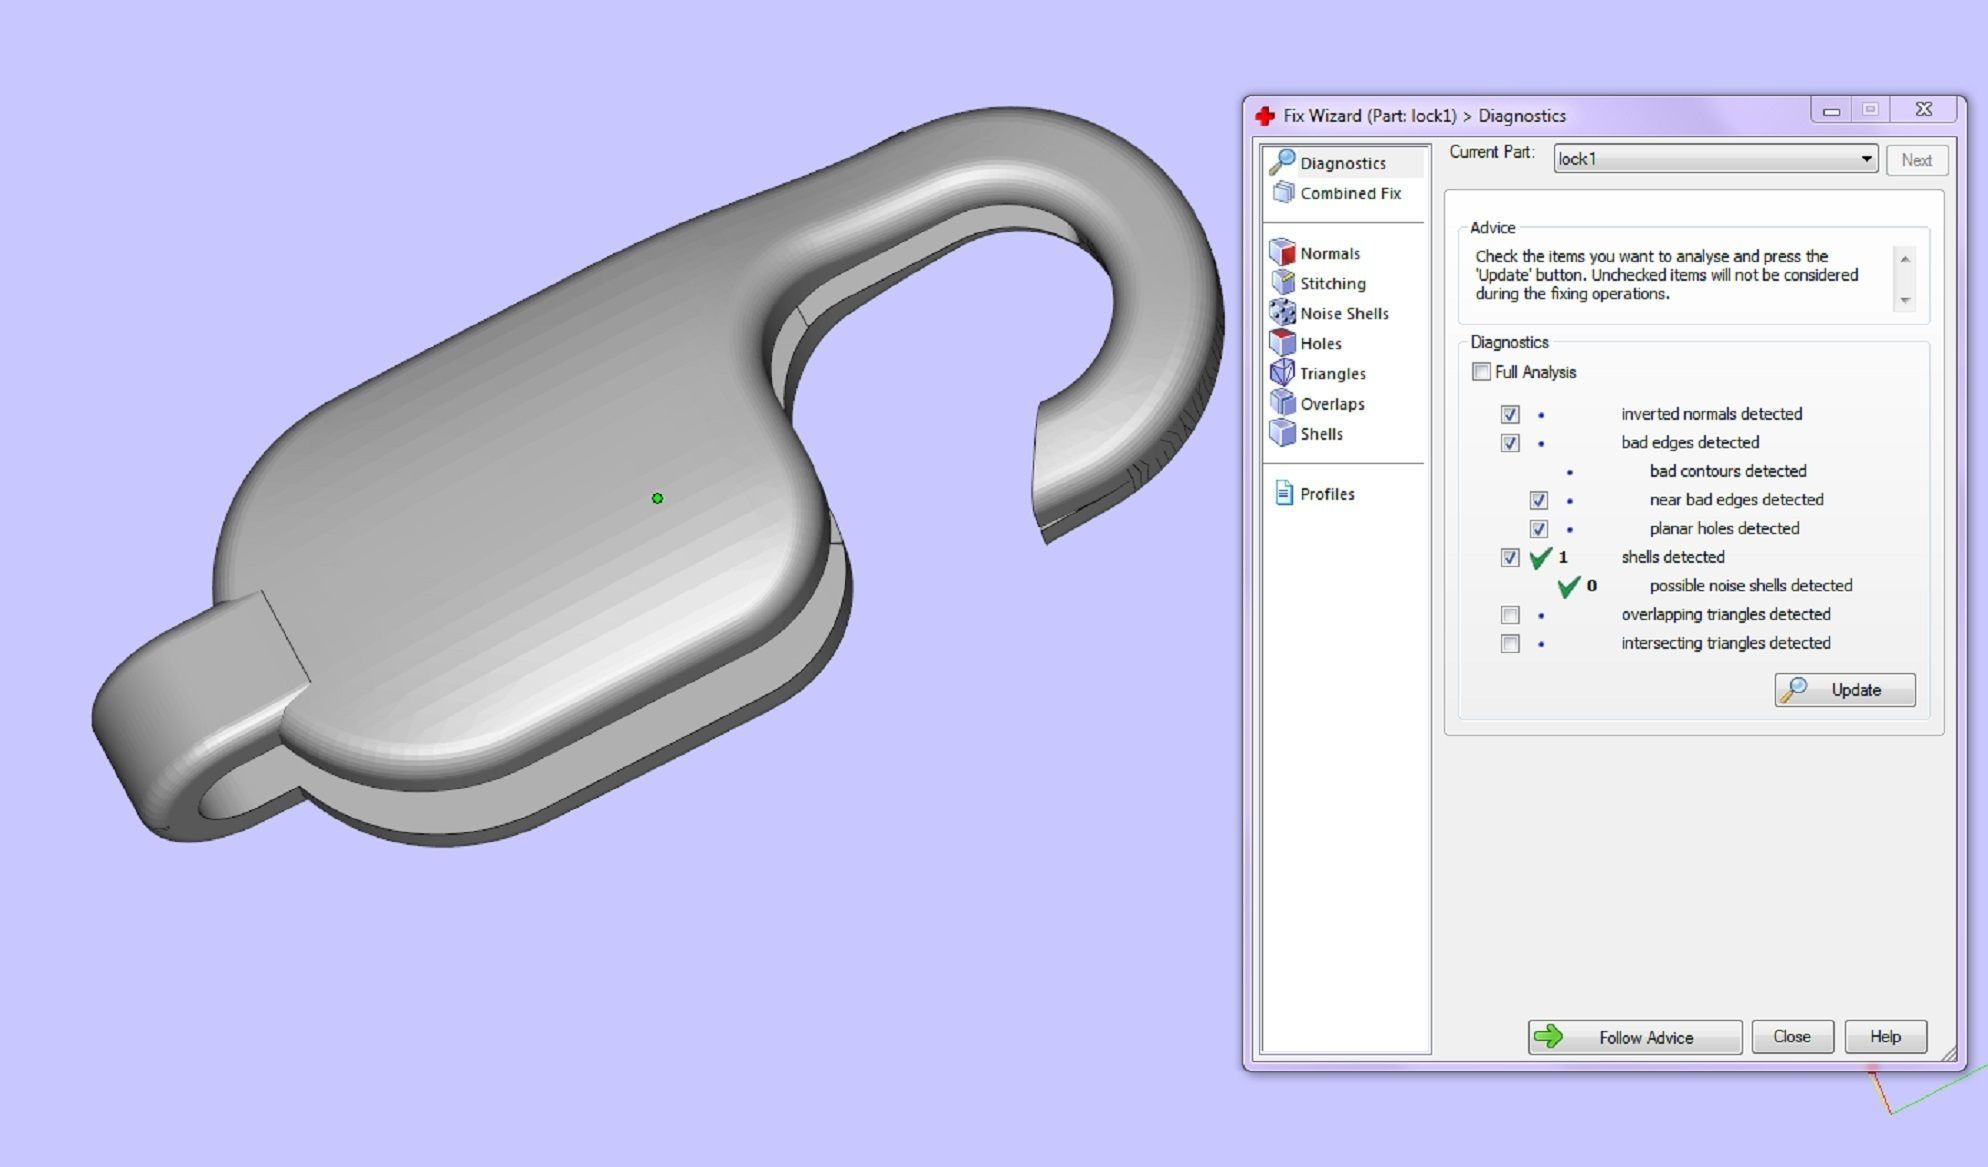1988x1167 pixels.
Task: Open the Normals fix icon
Action: click(1282, 253)
